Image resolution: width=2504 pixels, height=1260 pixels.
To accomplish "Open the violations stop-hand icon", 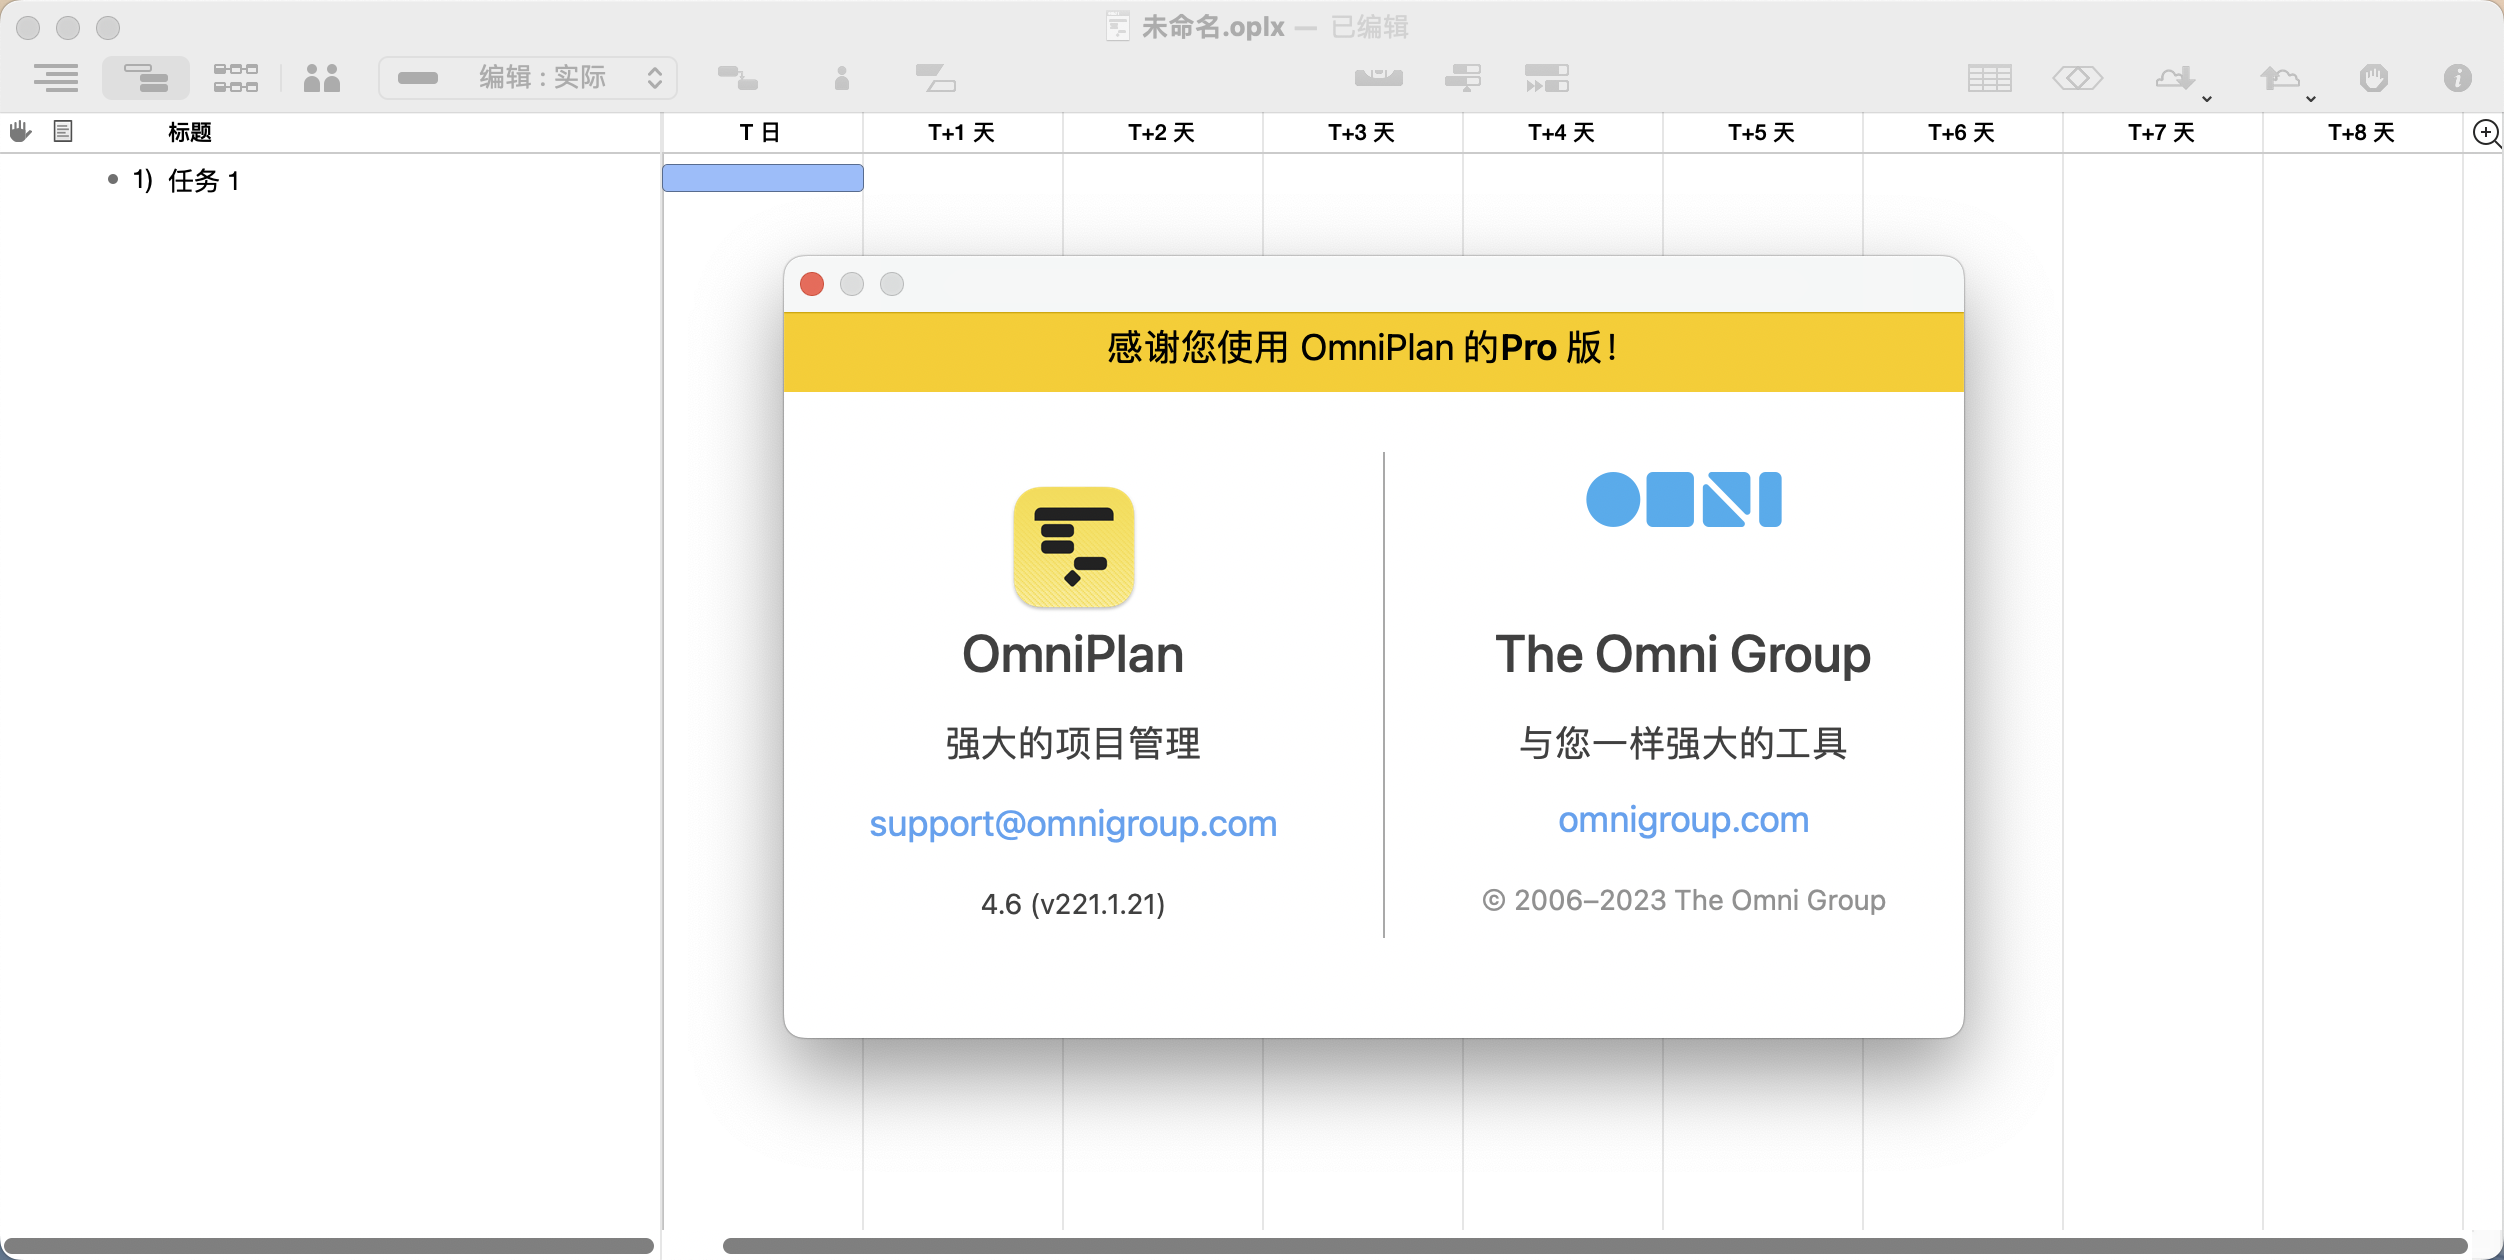I will coord(2374,78).
